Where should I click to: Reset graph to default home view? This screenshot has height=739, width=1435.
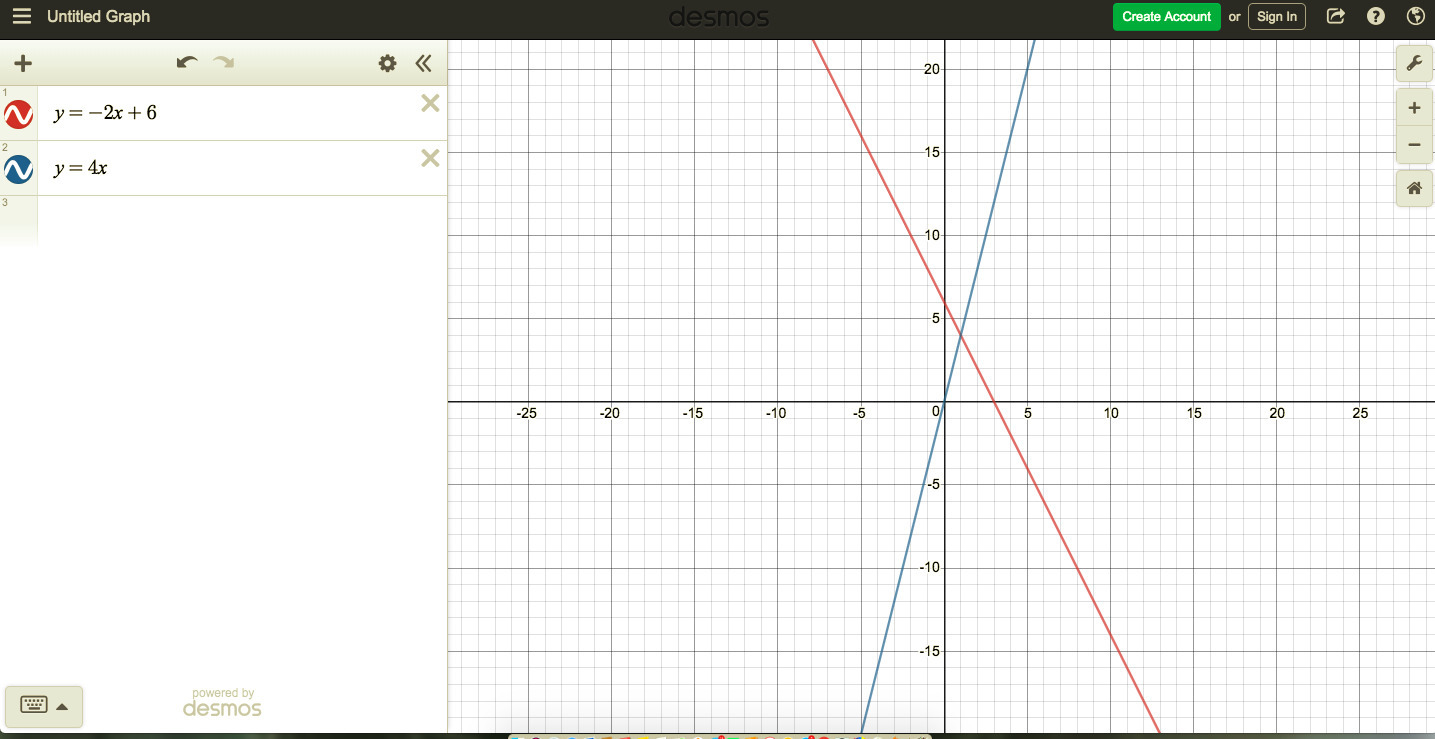point(1414,188)
